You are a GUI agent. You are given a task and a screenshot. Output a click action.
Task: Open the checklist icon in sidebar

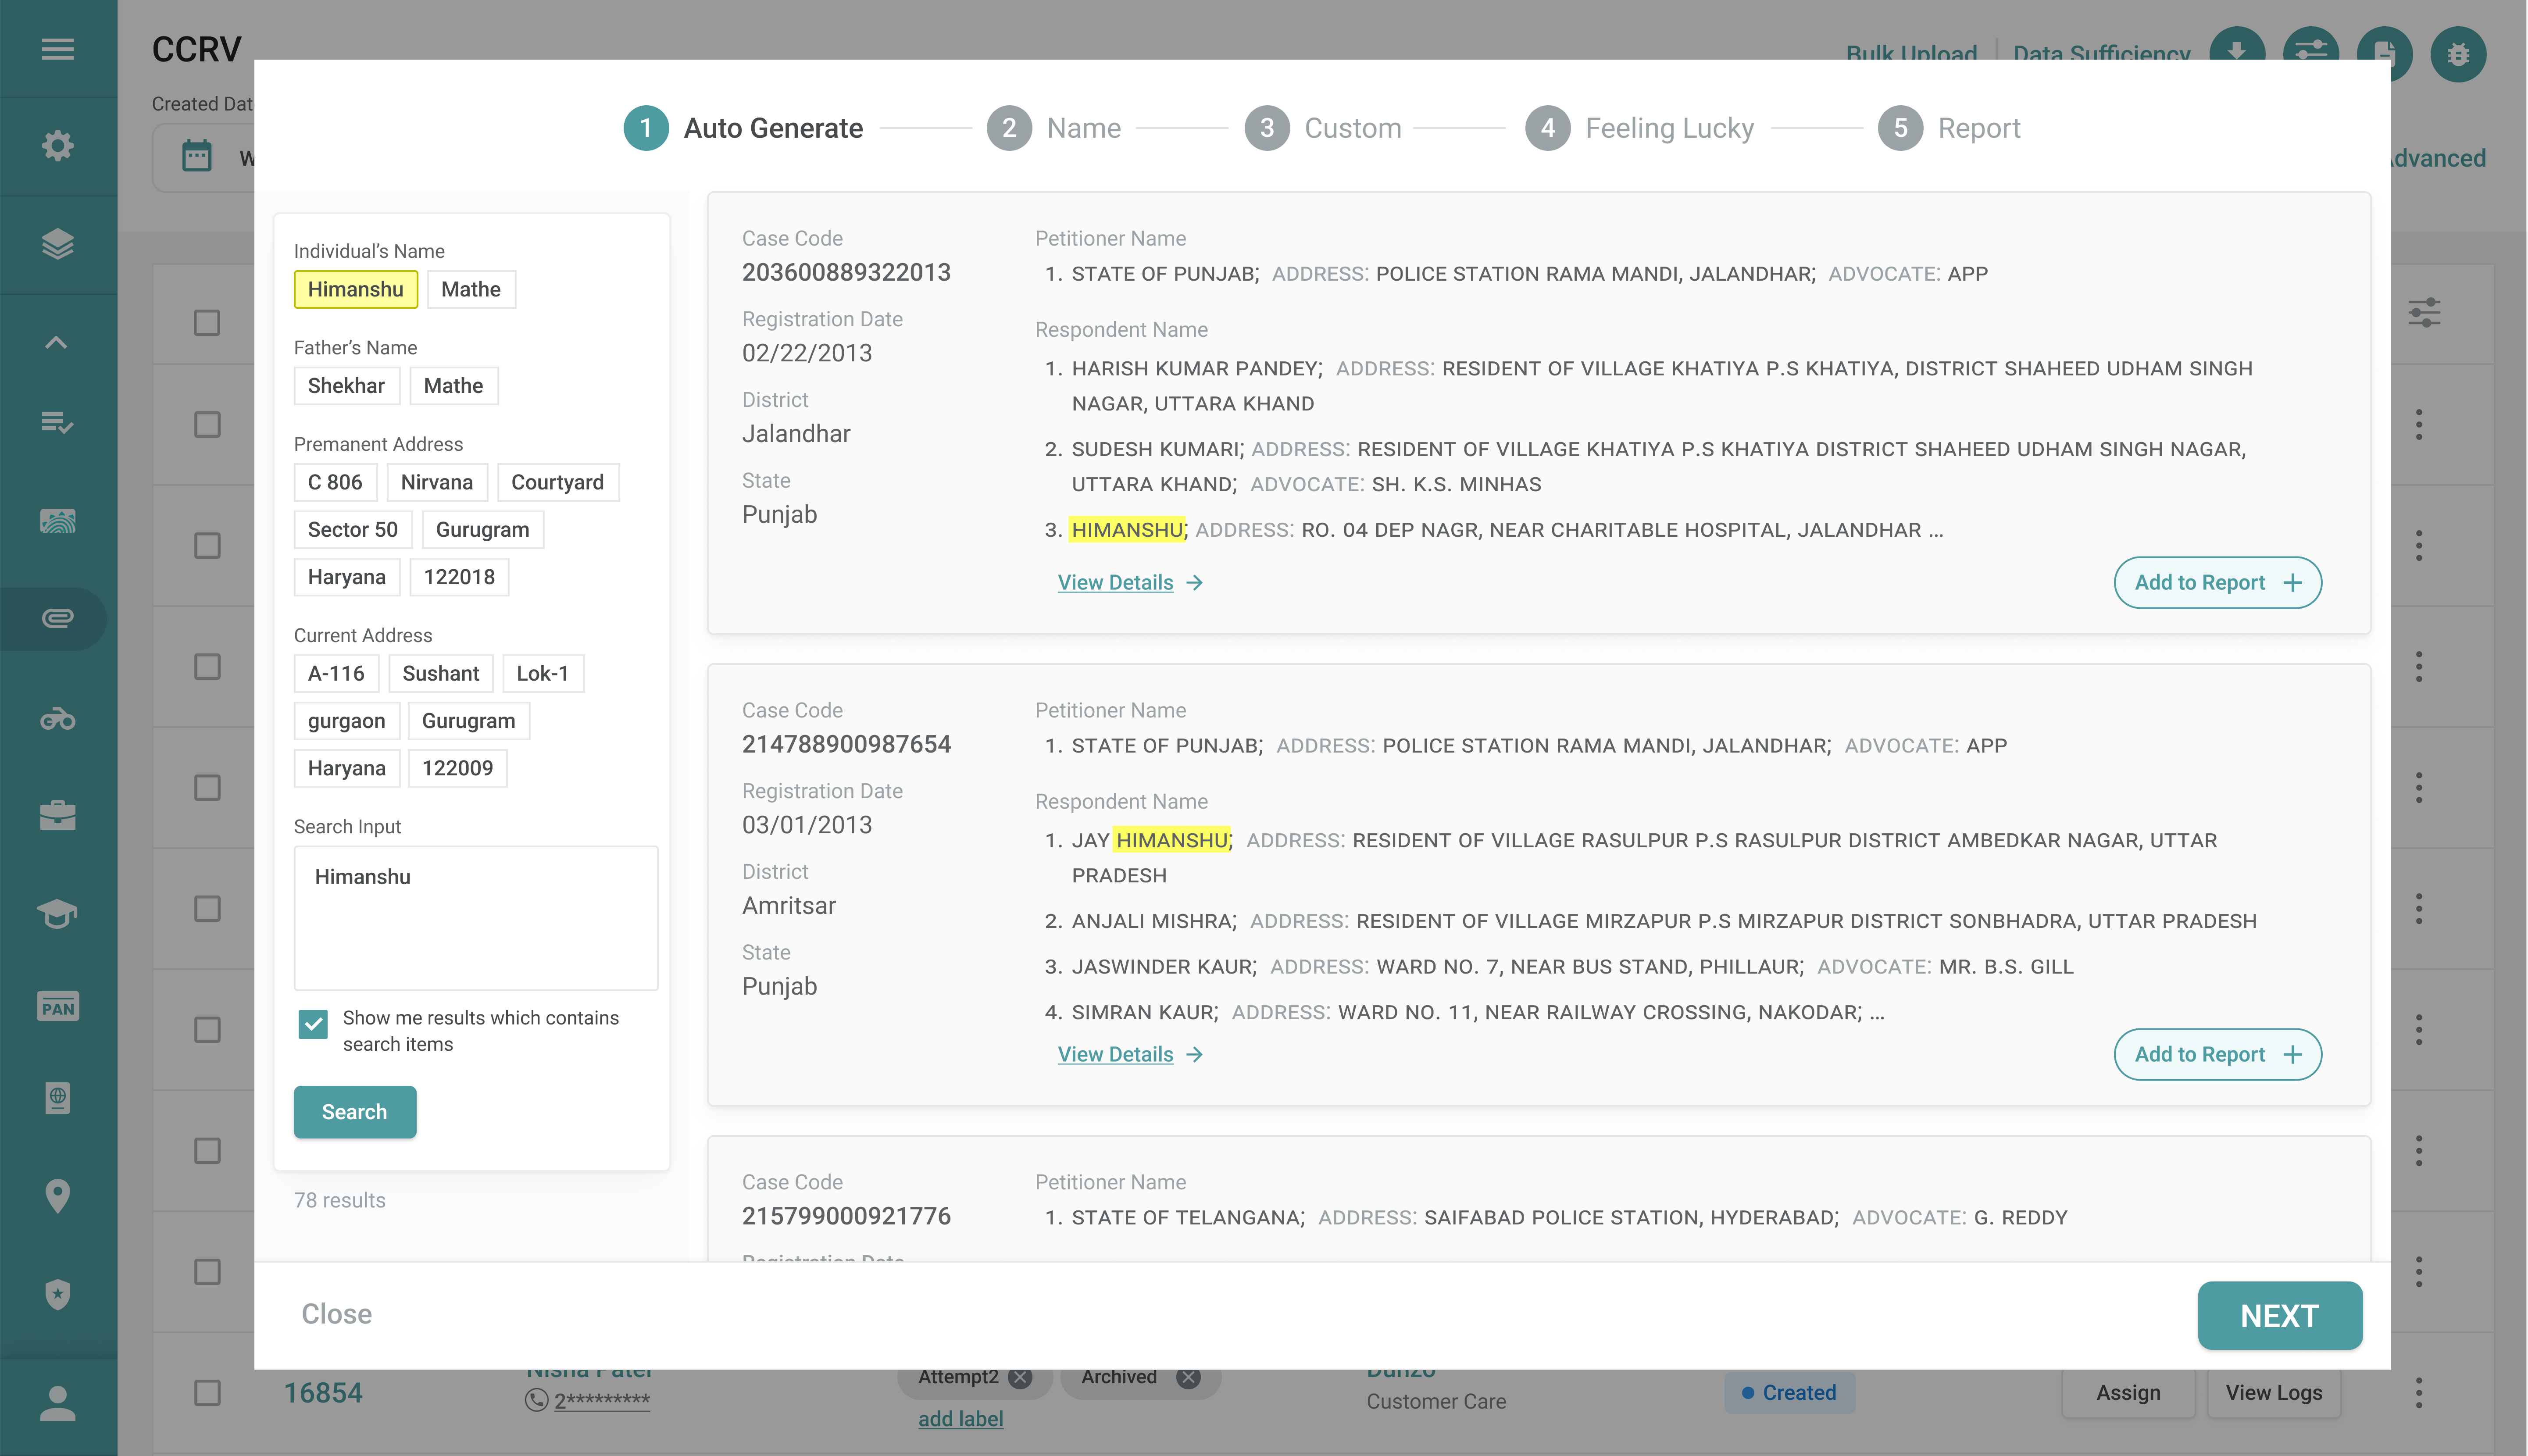[x=57, y=423]
